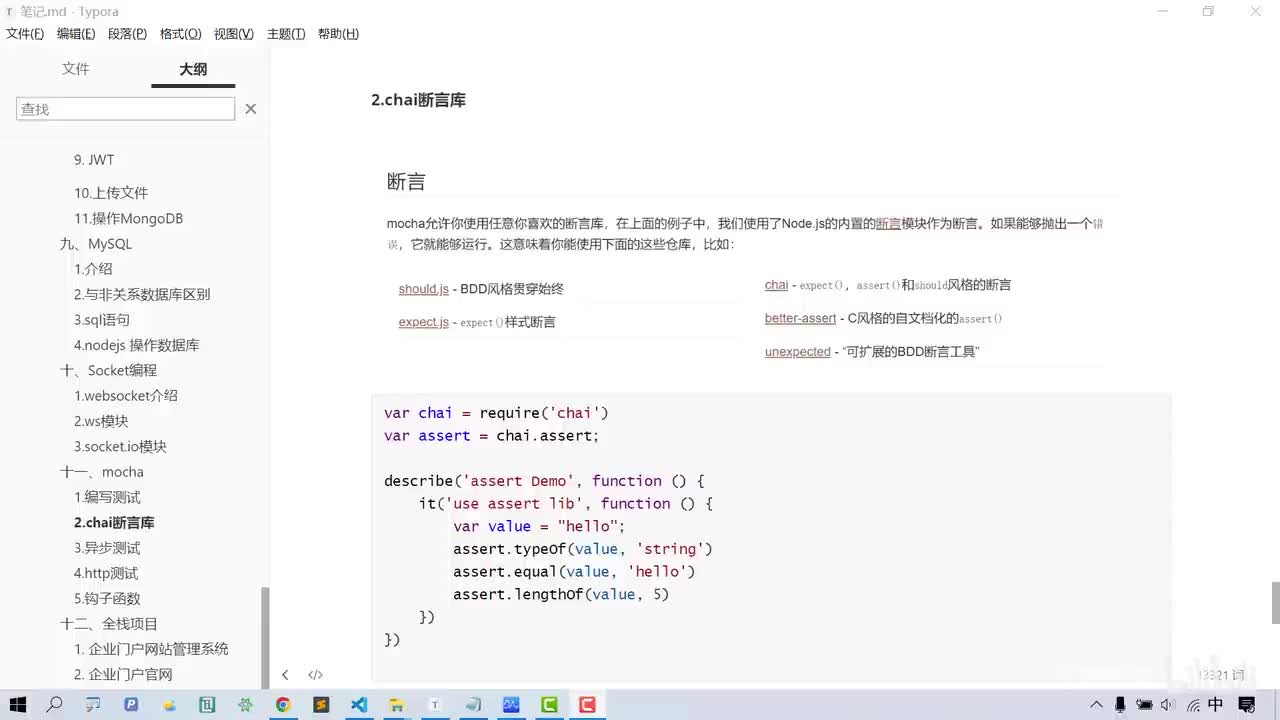Toggle the 中 input method indicator
This screenshot has height=720, width=1280.
(x=1216, y=705)
